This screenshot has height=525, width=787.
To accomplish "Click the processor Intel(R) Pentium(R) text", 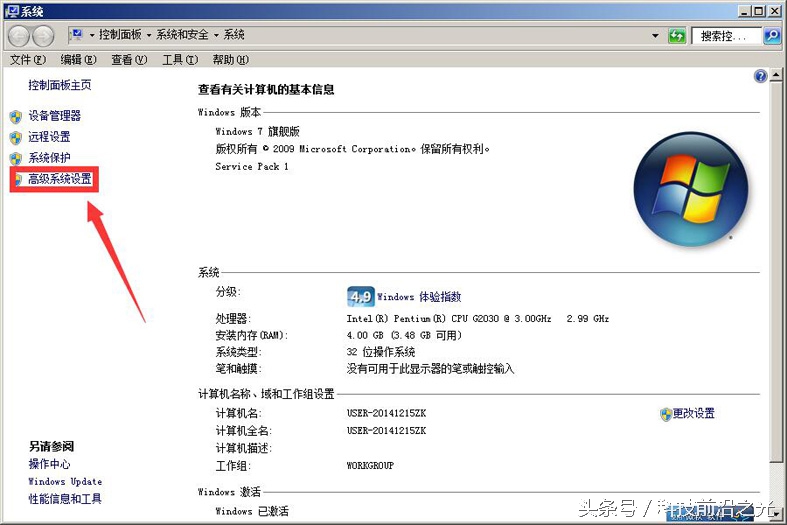I will pyautogui.click(x=477, y=319).
